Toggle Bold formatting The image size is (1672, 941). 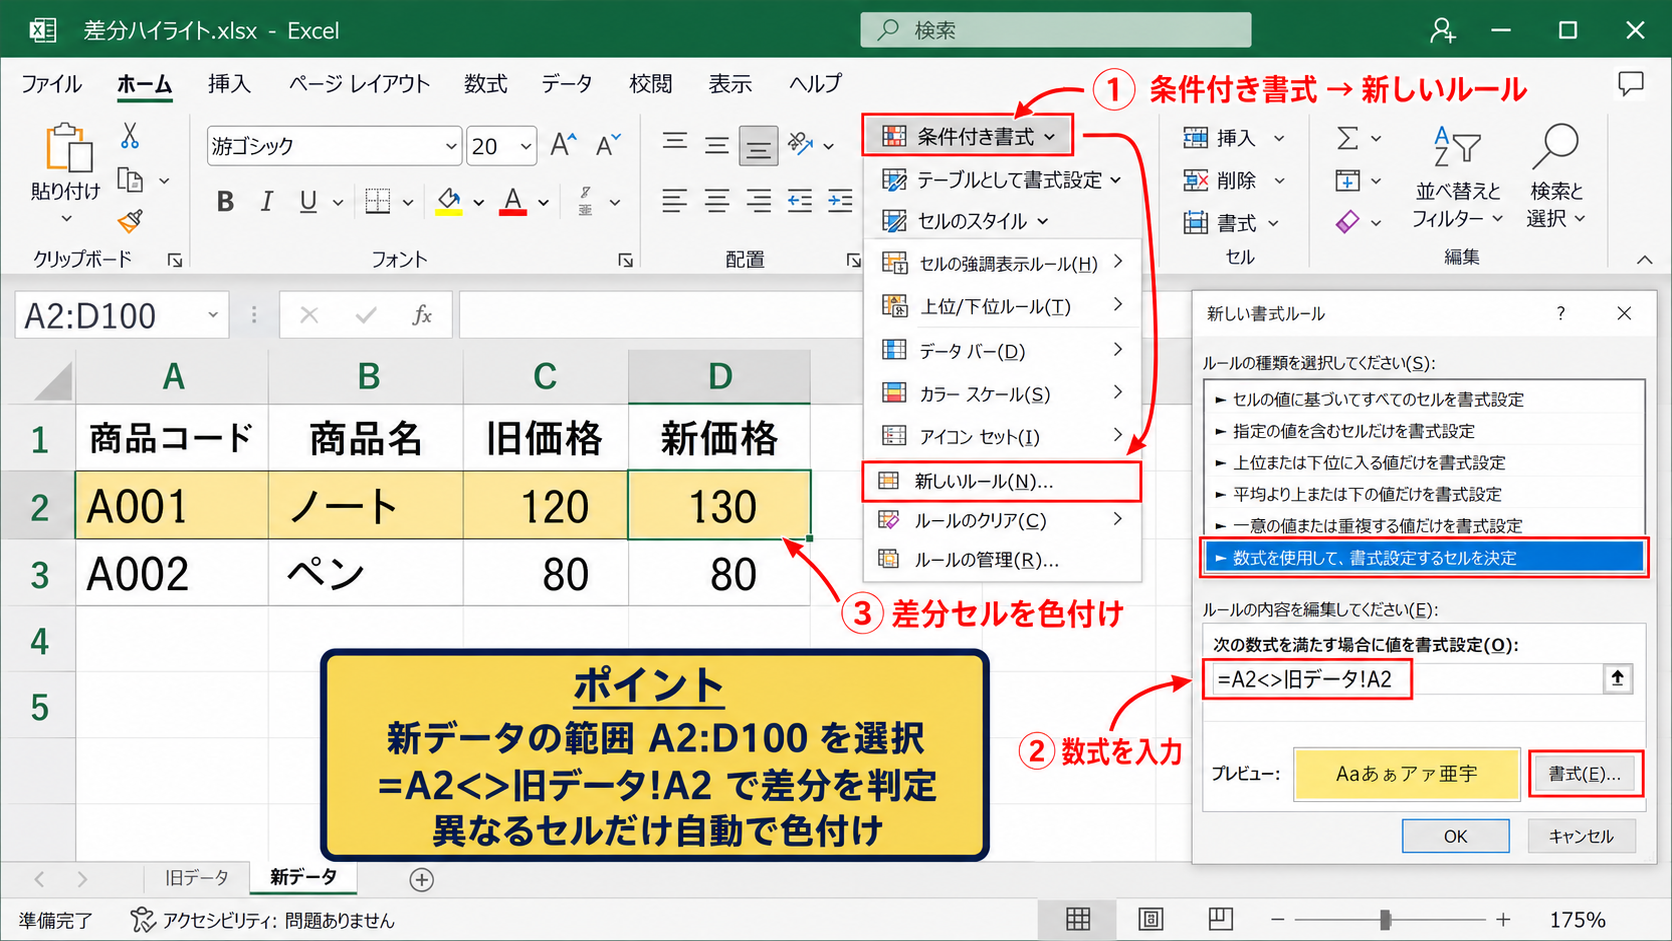click(x=225, y=202)
